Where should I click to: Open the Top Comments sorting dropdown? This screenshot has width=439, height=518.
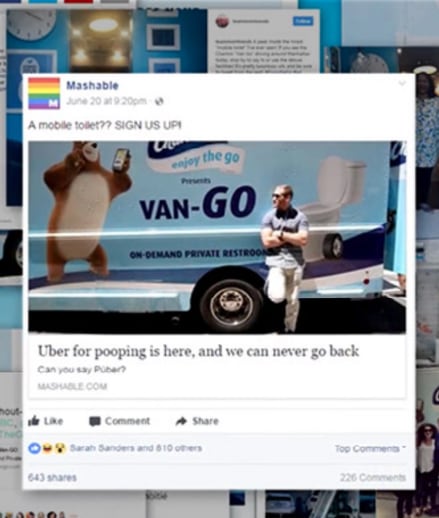coord(370,449)
